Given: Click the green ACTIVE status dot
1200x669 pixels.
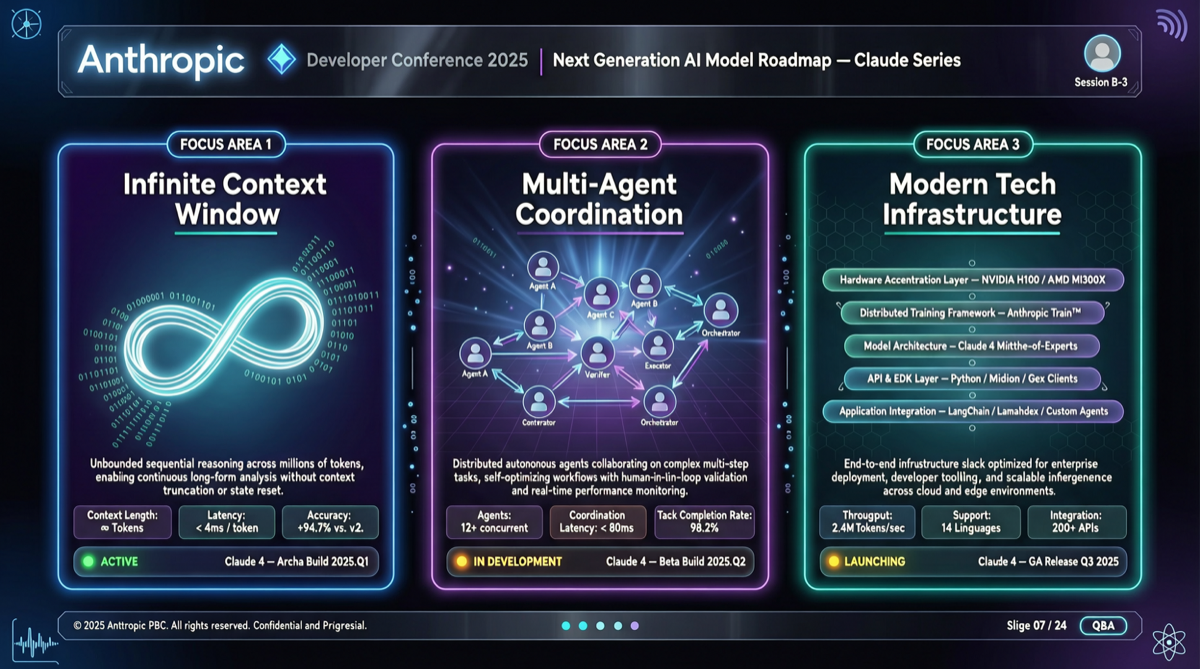Looking at the screenshot, I should click(x=88, y=562).
